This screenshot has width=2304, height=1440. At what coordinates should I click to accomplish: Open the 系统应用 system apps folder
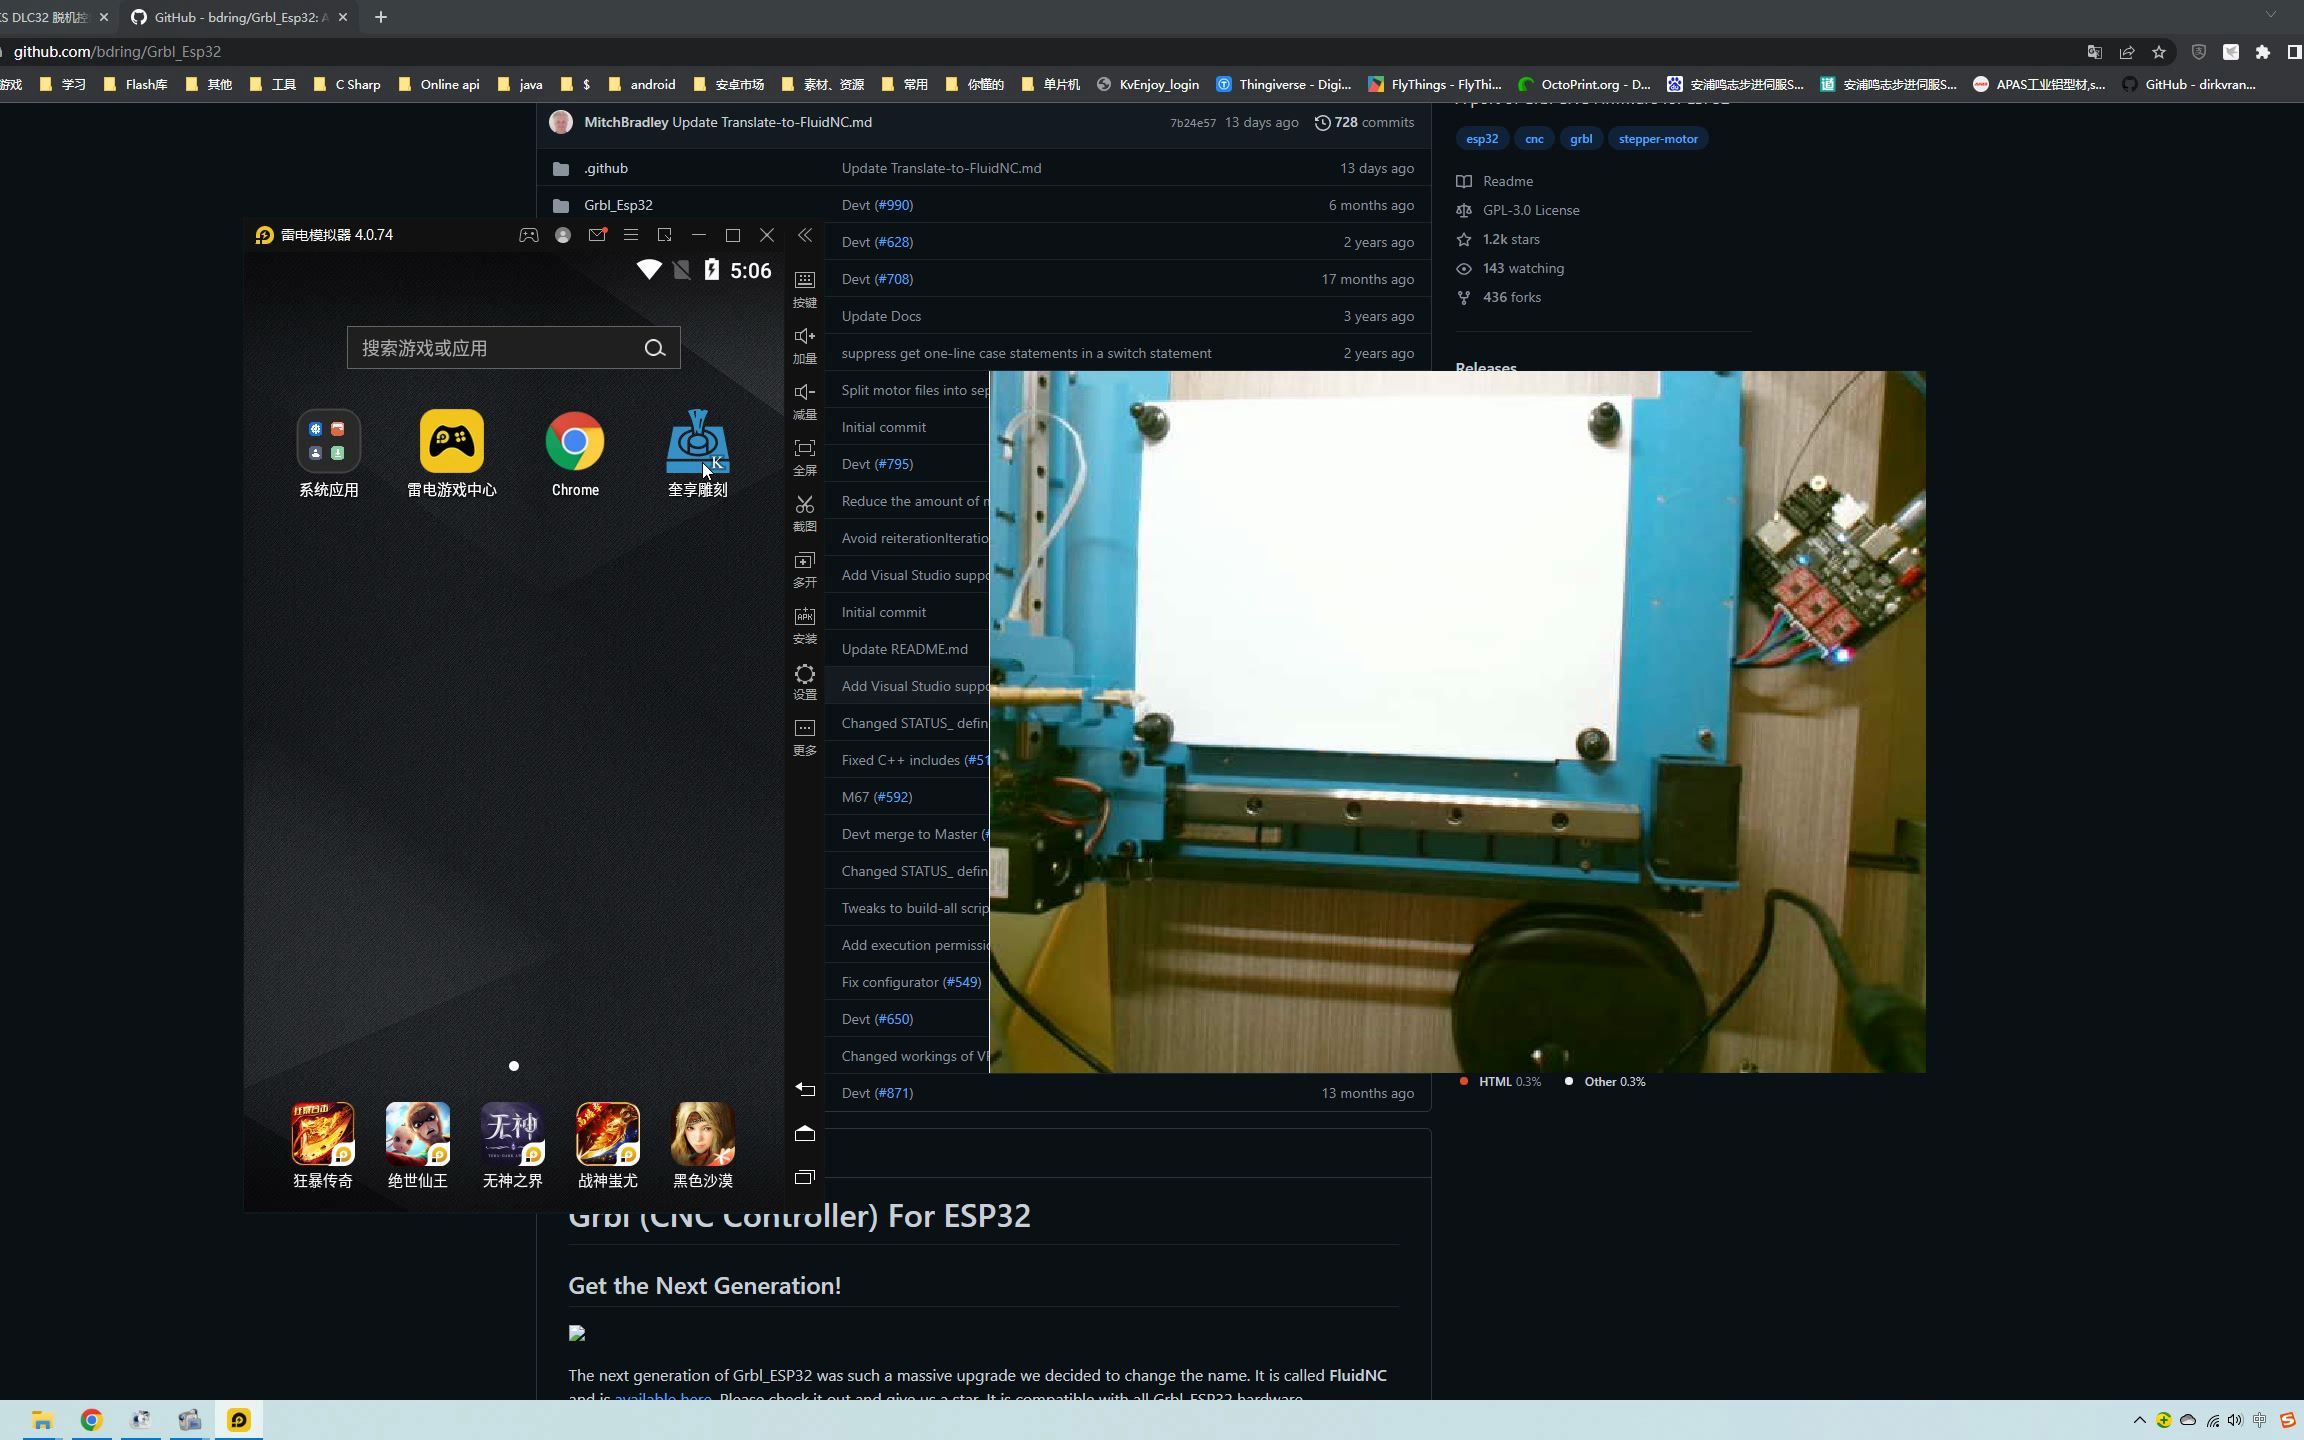point(328,443)
